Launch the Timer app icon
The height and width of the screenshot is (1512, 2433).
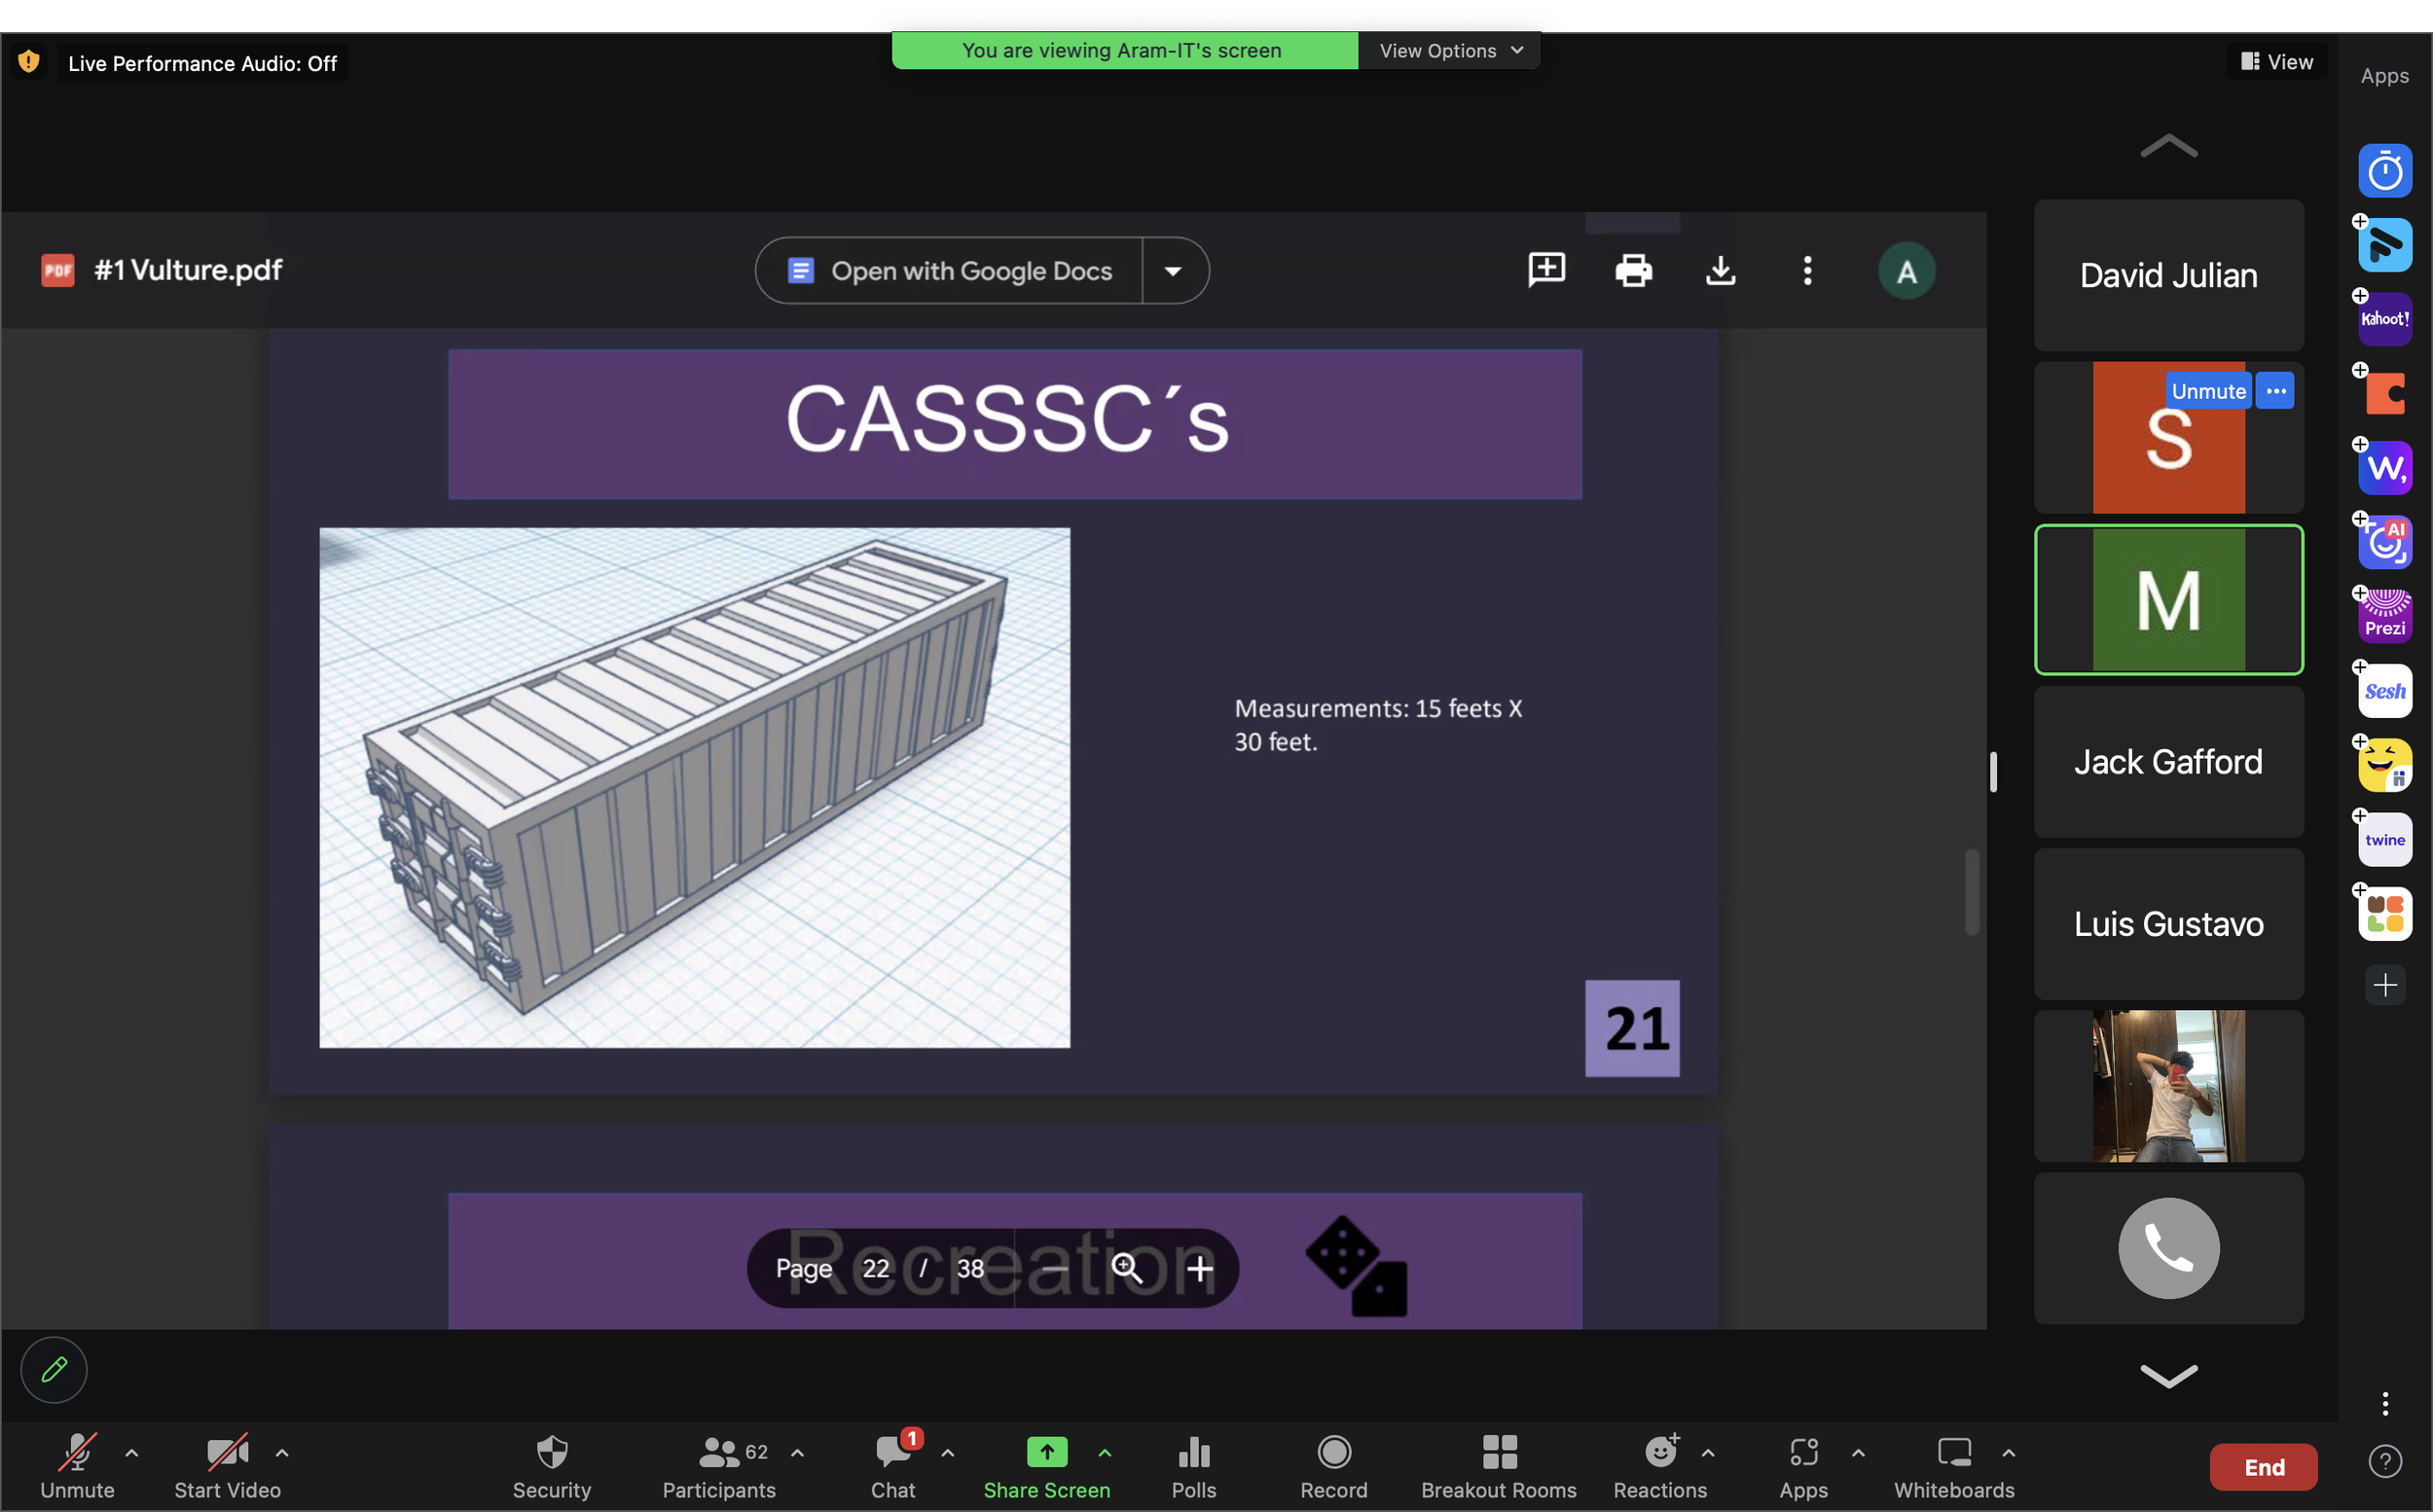pyautogui.click(x=2384, y=172)
